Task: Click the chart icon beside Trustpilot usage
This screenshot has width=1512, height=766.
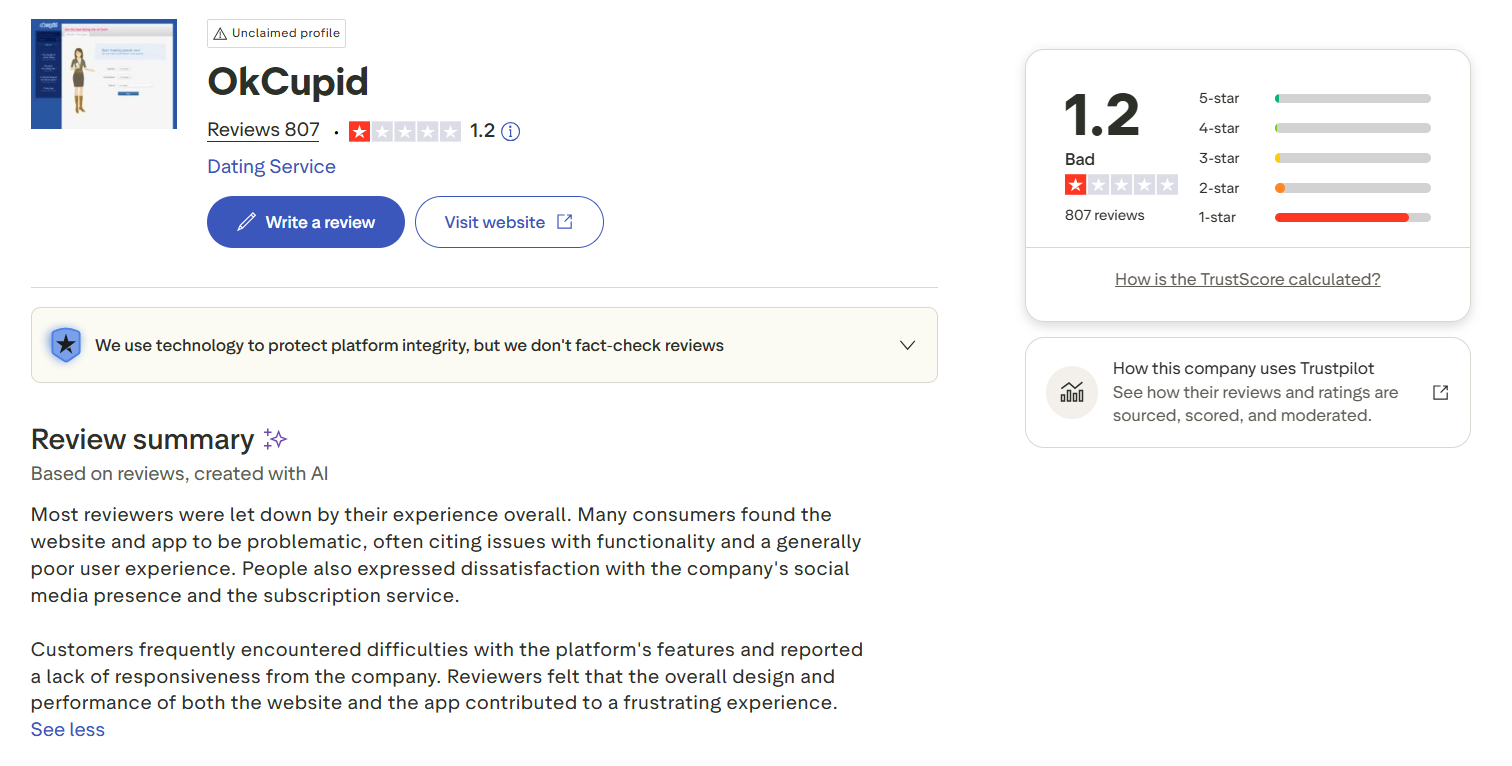Action: 1072,392
